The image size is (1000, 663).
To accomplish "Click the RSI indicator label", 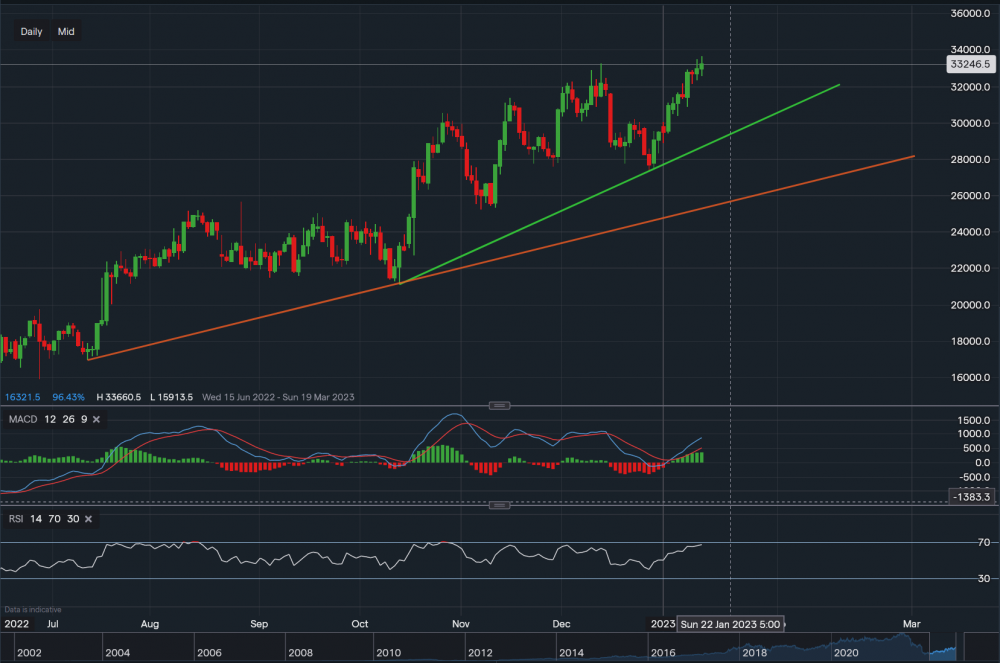I will click(x=16, y=519).
